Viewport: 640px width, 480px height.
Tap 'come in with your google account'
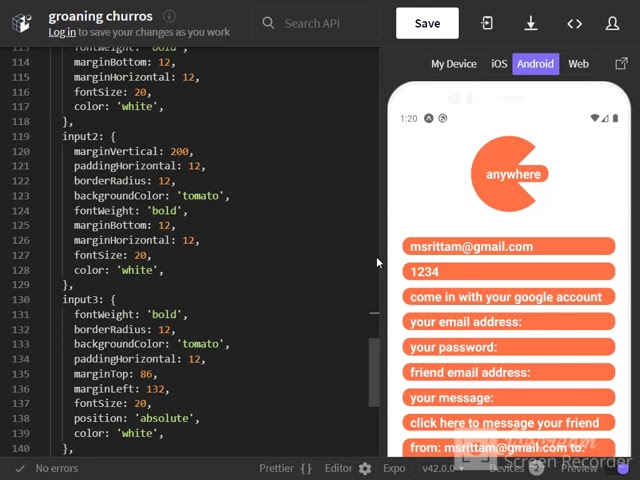509,297
